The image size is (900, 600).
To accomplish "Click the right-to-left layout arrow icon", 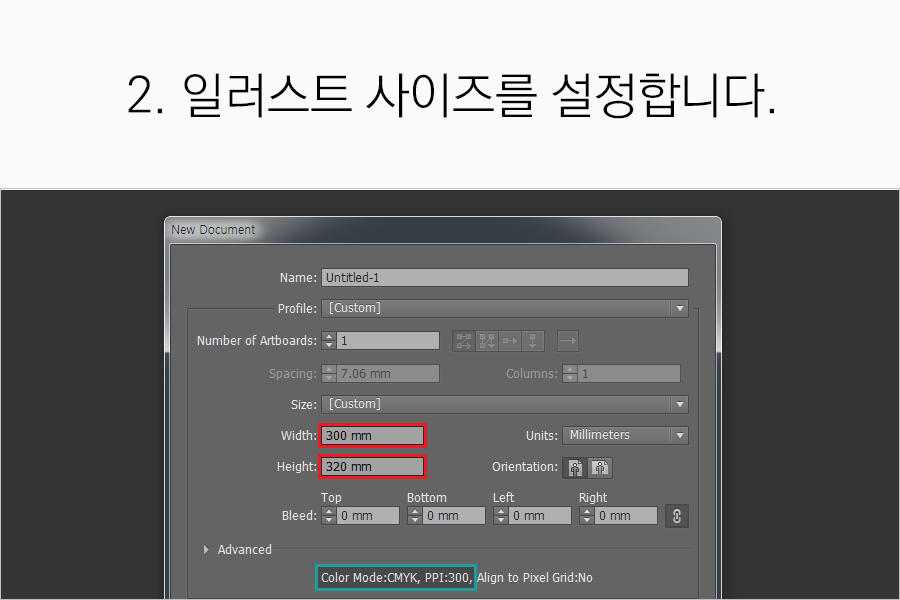I will (568, 341).
